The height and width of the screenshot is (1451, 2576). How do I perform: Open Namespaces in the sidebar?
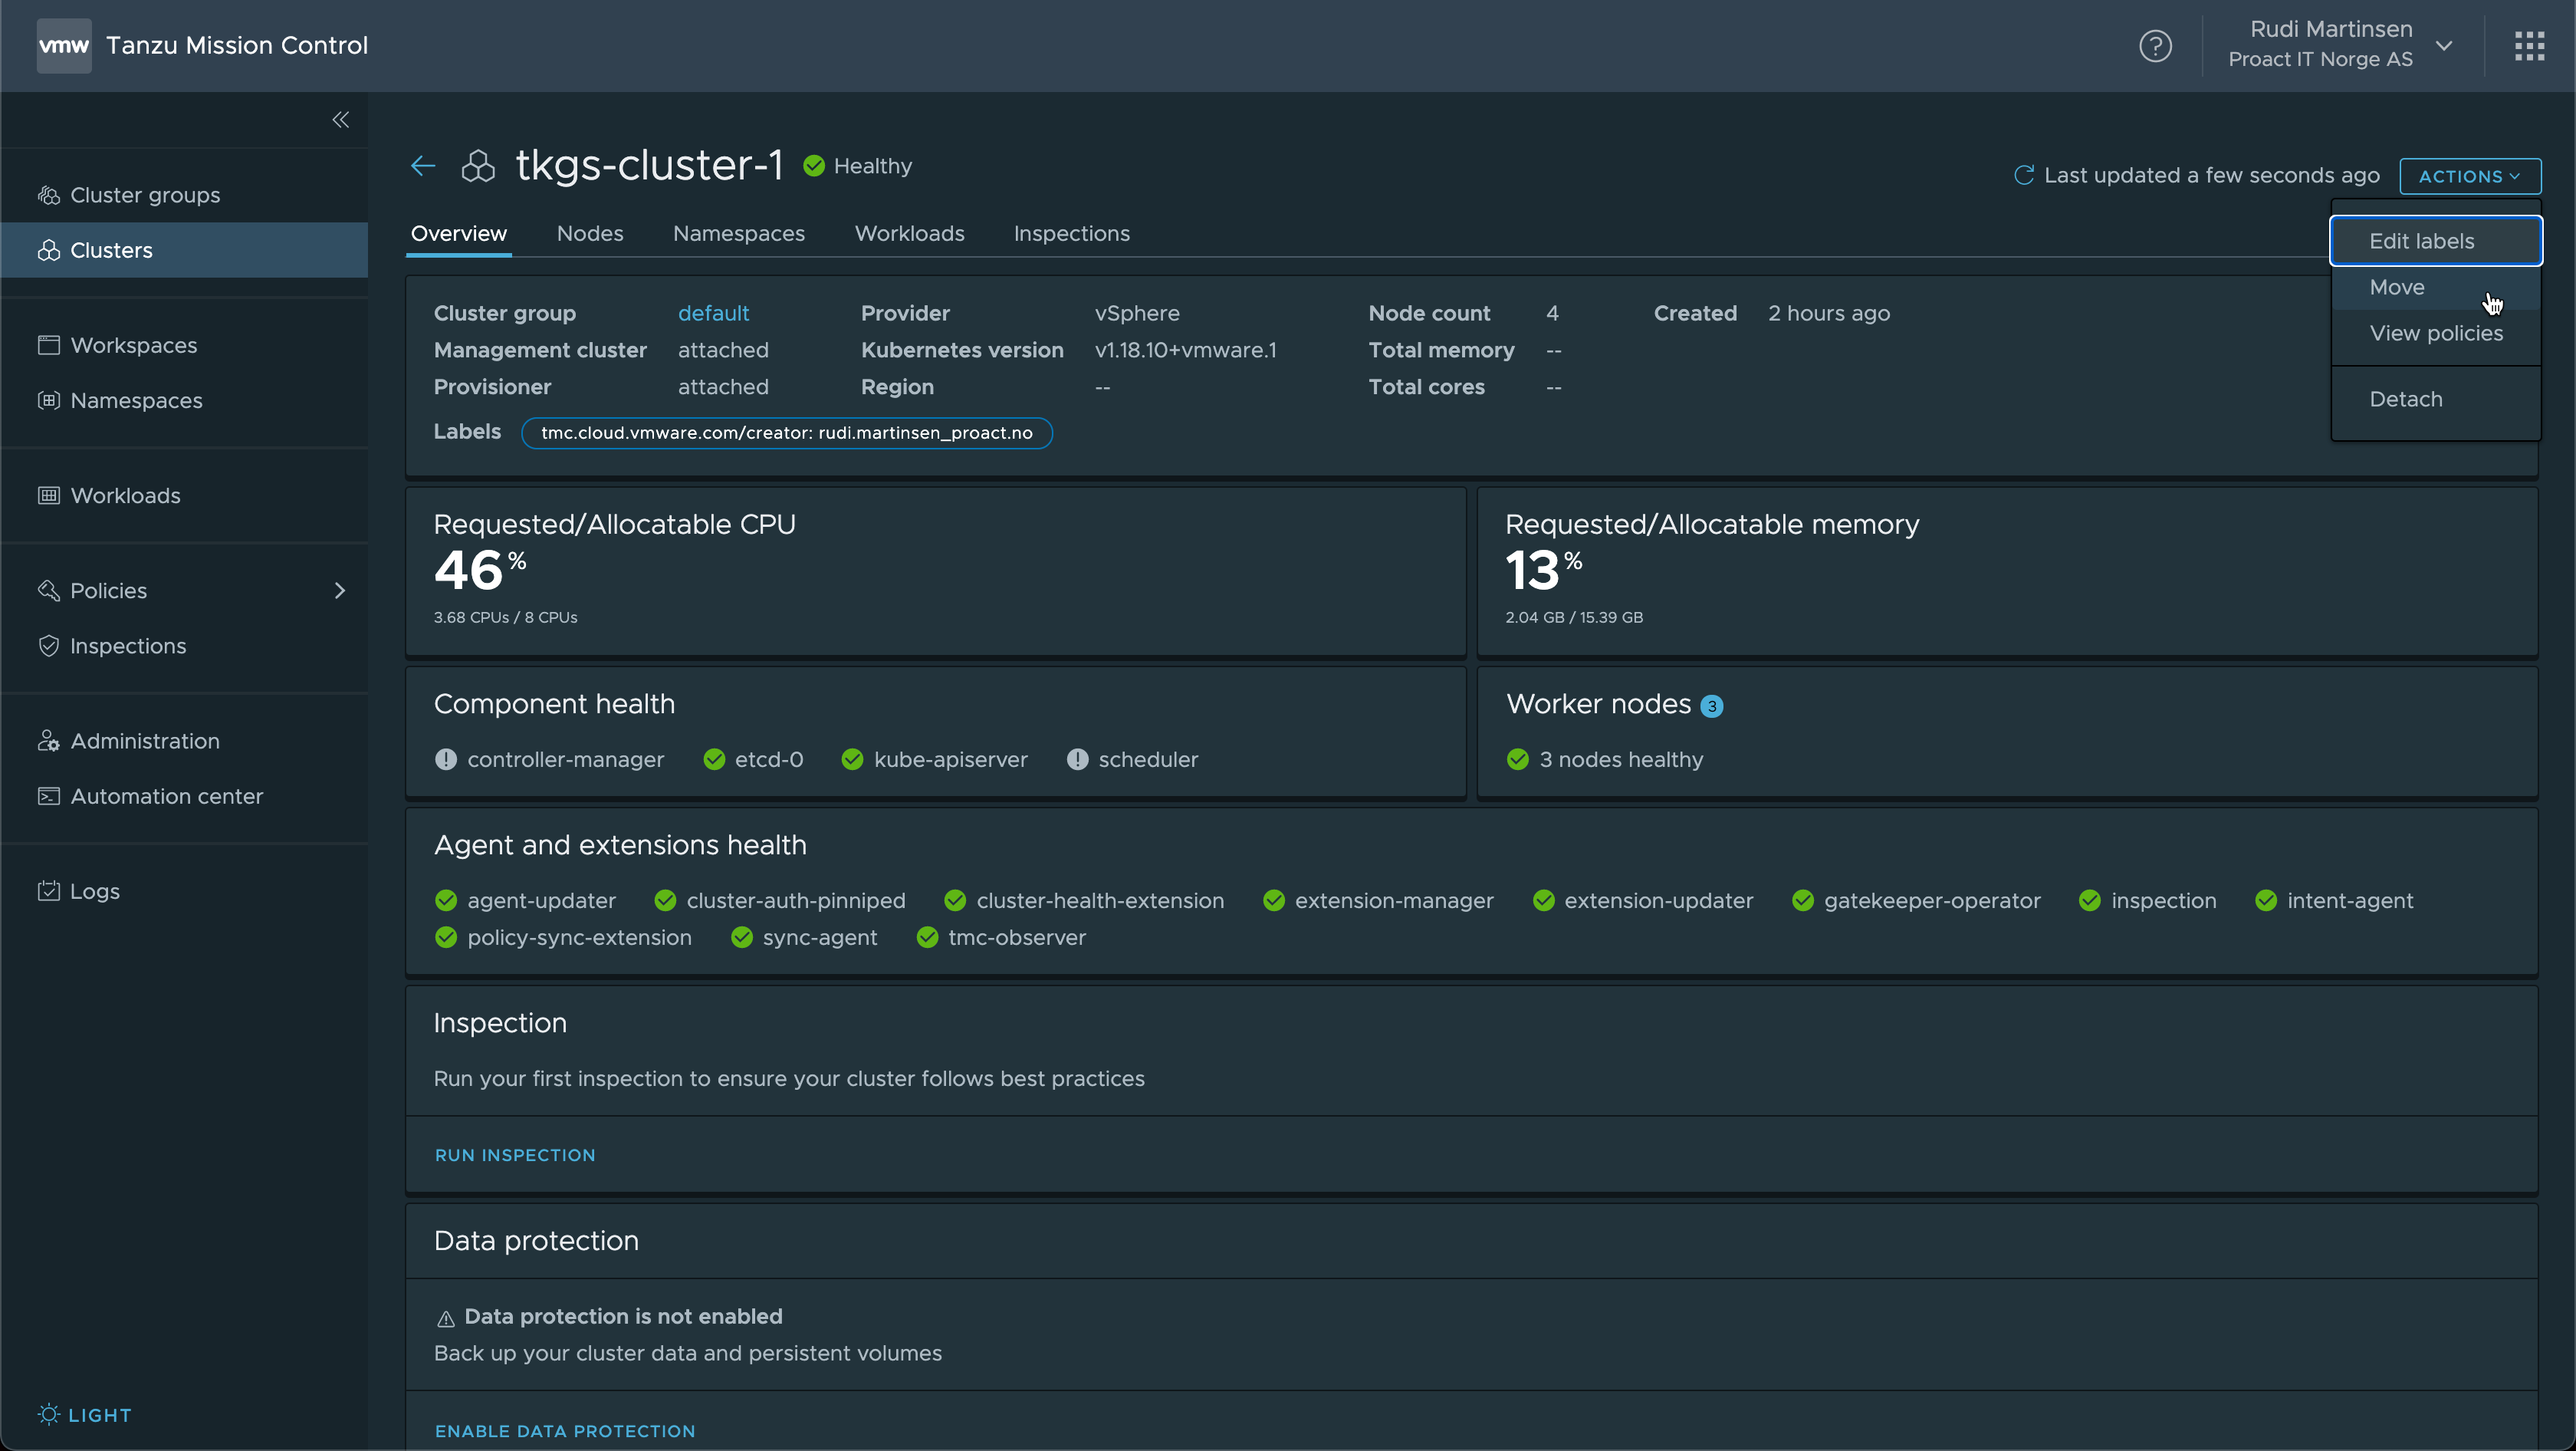[184, 400]
